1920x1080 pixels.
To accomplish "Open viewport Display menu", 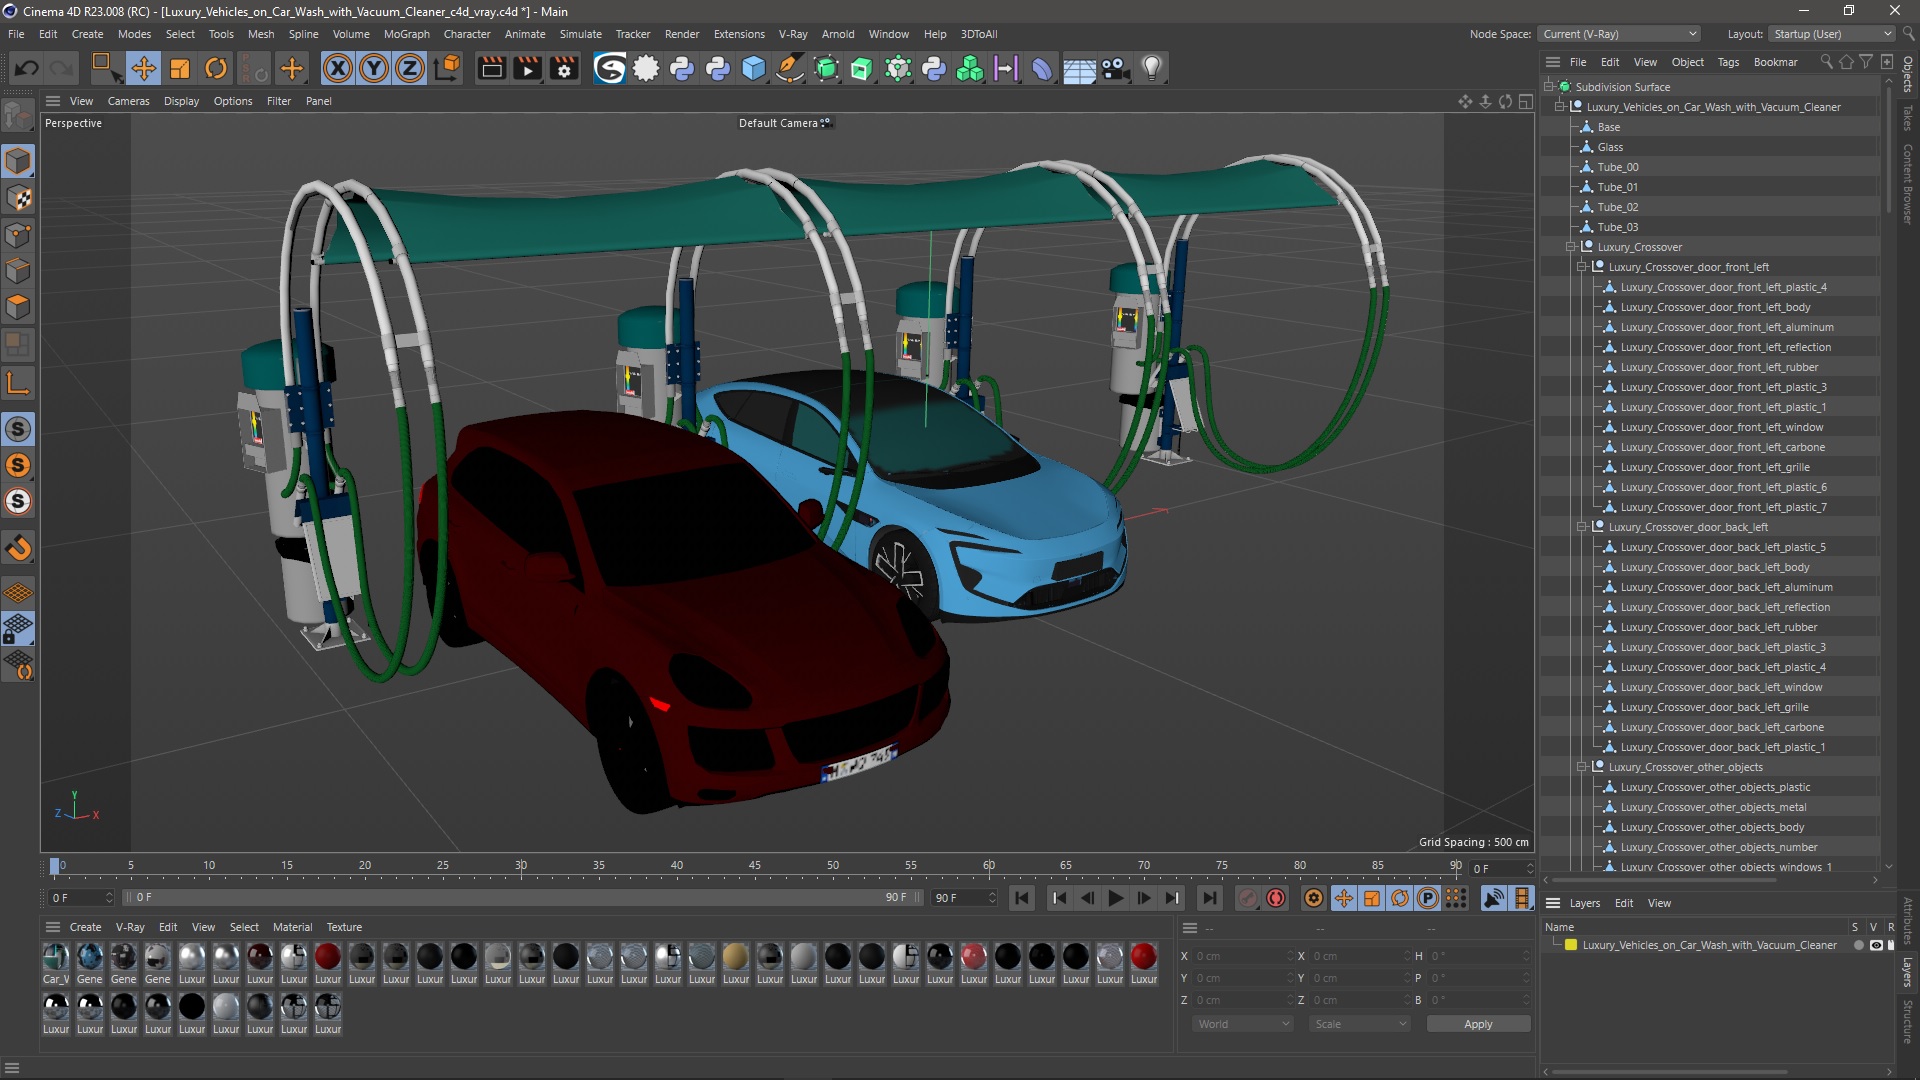I will 181,101.
